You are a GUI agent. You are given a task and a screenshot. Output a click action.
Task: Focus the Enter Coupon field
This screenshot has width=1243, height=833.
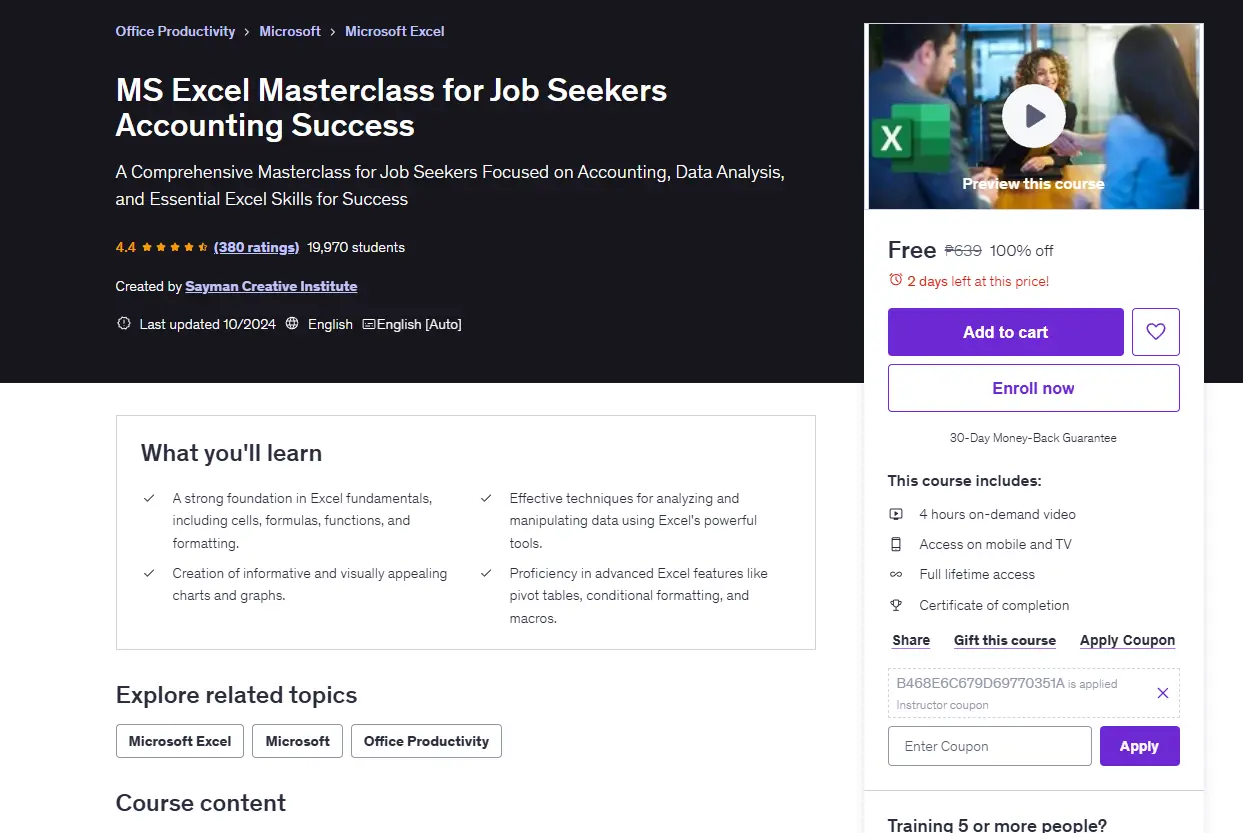click(990, 746)
